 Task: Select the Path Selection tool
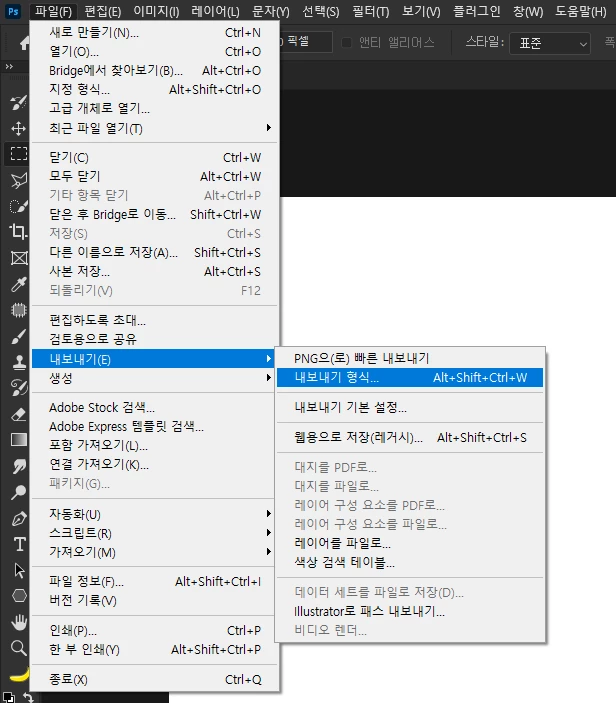18,570
